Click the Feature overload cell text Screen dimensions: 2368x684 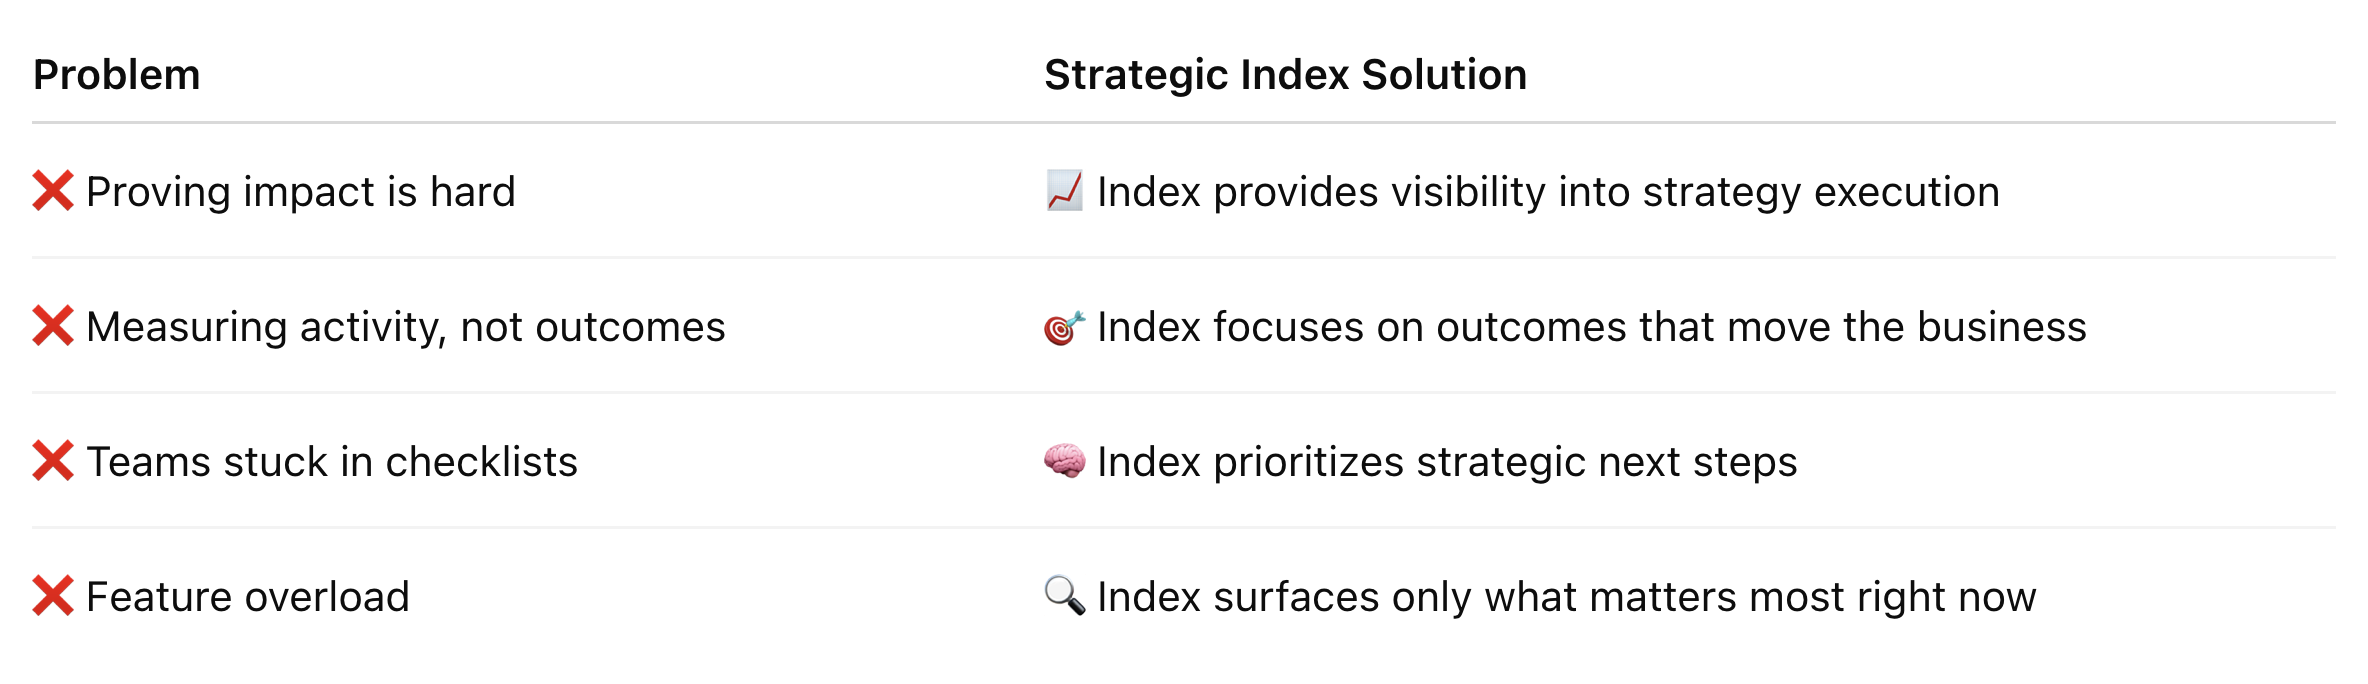248,597
